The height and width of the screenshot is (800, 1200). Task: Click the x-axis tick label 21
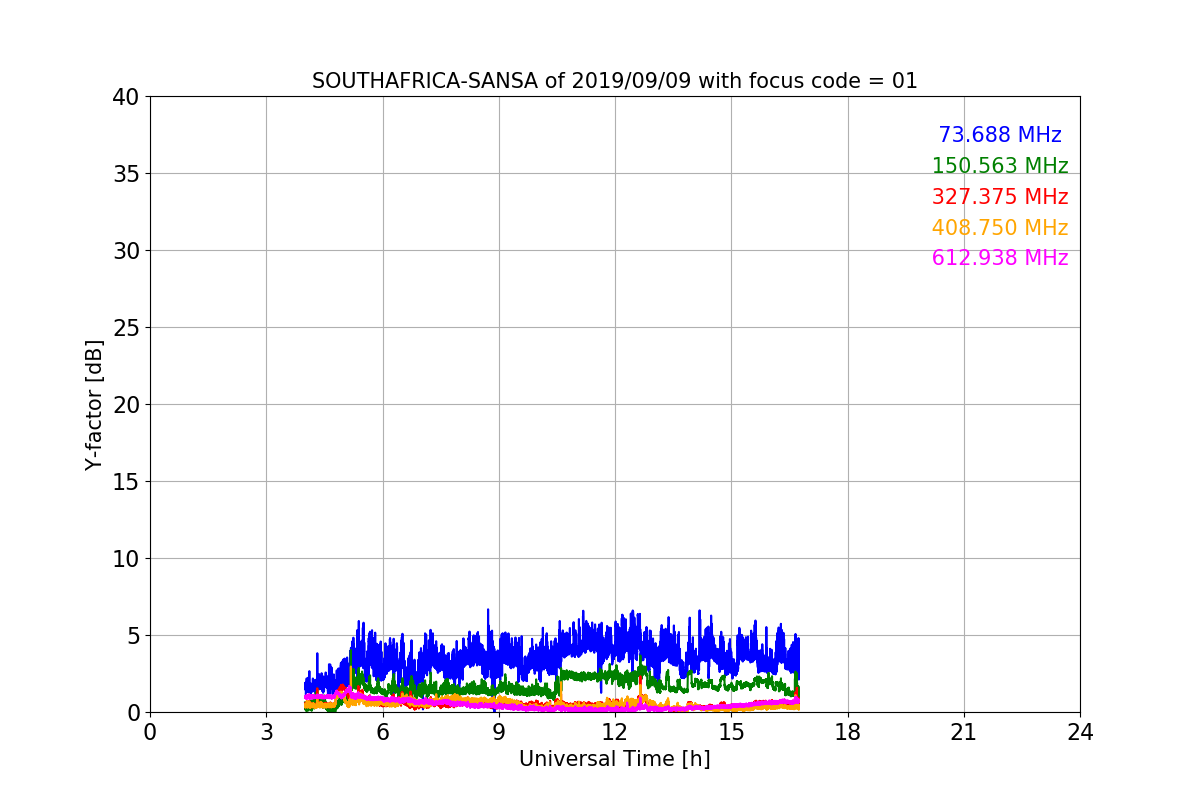(x=963, y=732)
